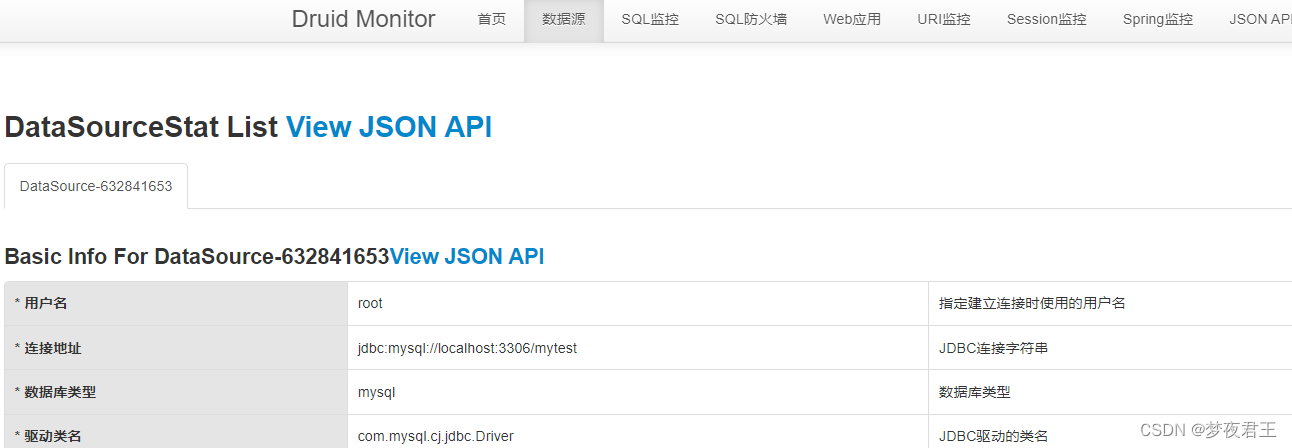Open Spring监控 in navbar
Image resolution: width=1292 pixels, height=448 pixels.
tap(1158, 19)
